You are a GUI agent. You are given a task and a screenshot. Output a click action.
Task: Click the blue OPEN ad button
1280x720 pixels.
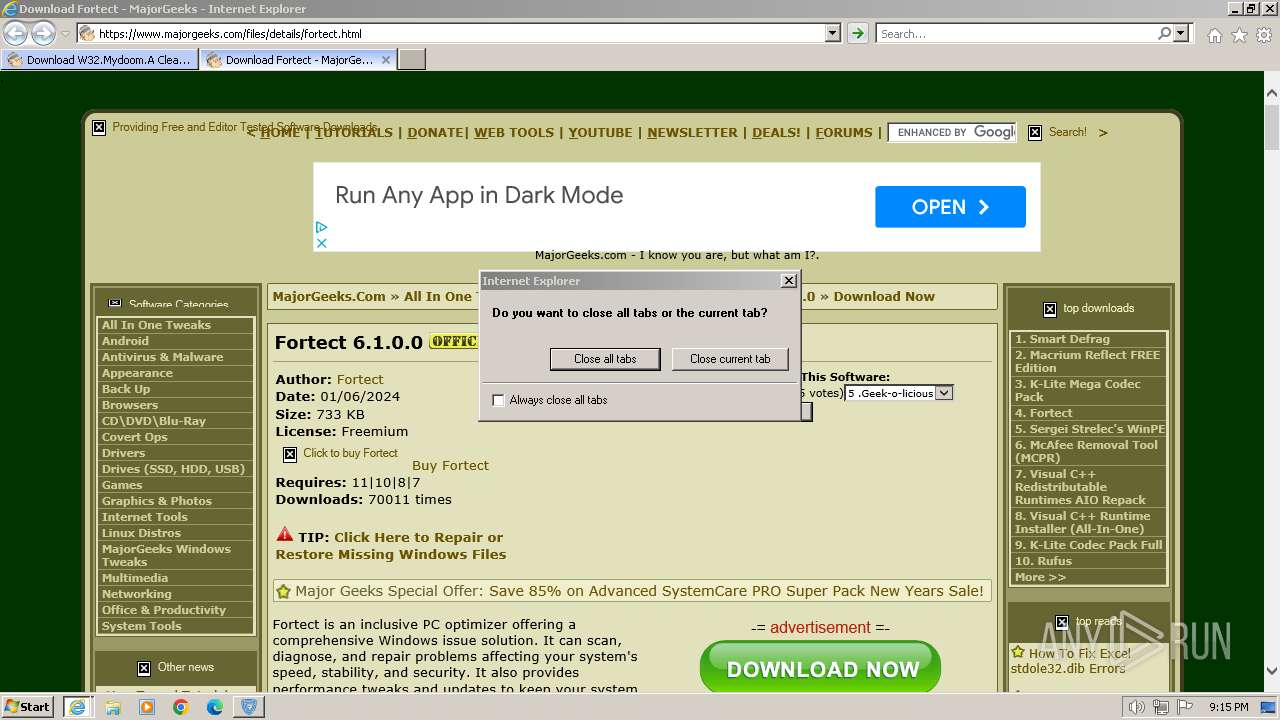(x=950, y=207)
